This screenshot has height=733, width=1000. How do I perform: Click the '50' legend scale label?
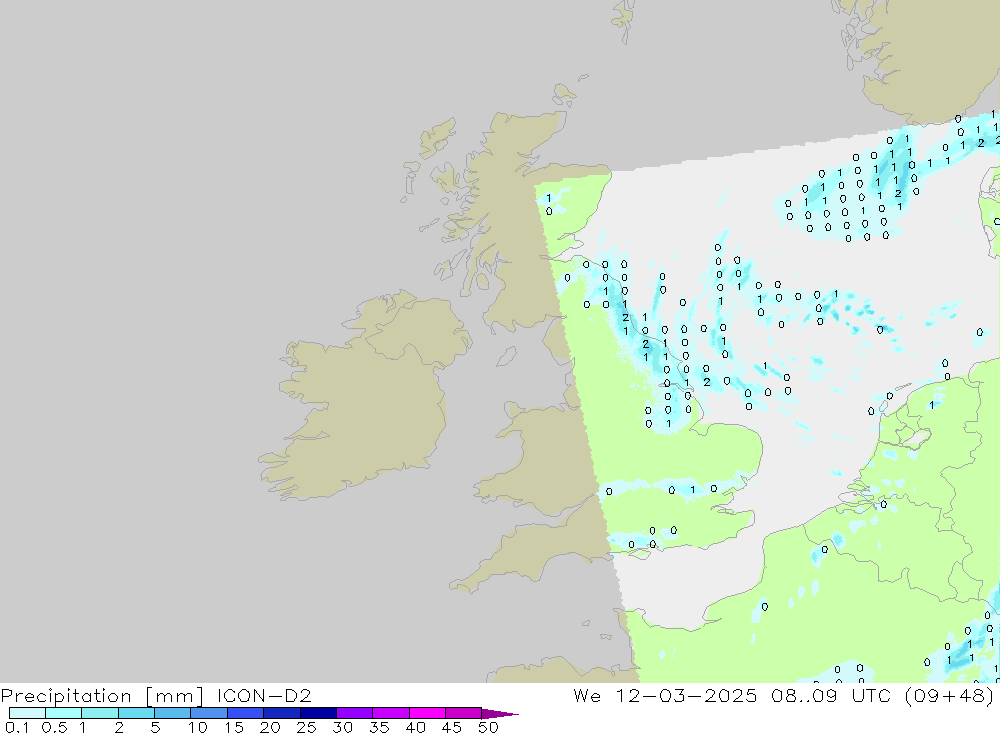coord(488,727)
